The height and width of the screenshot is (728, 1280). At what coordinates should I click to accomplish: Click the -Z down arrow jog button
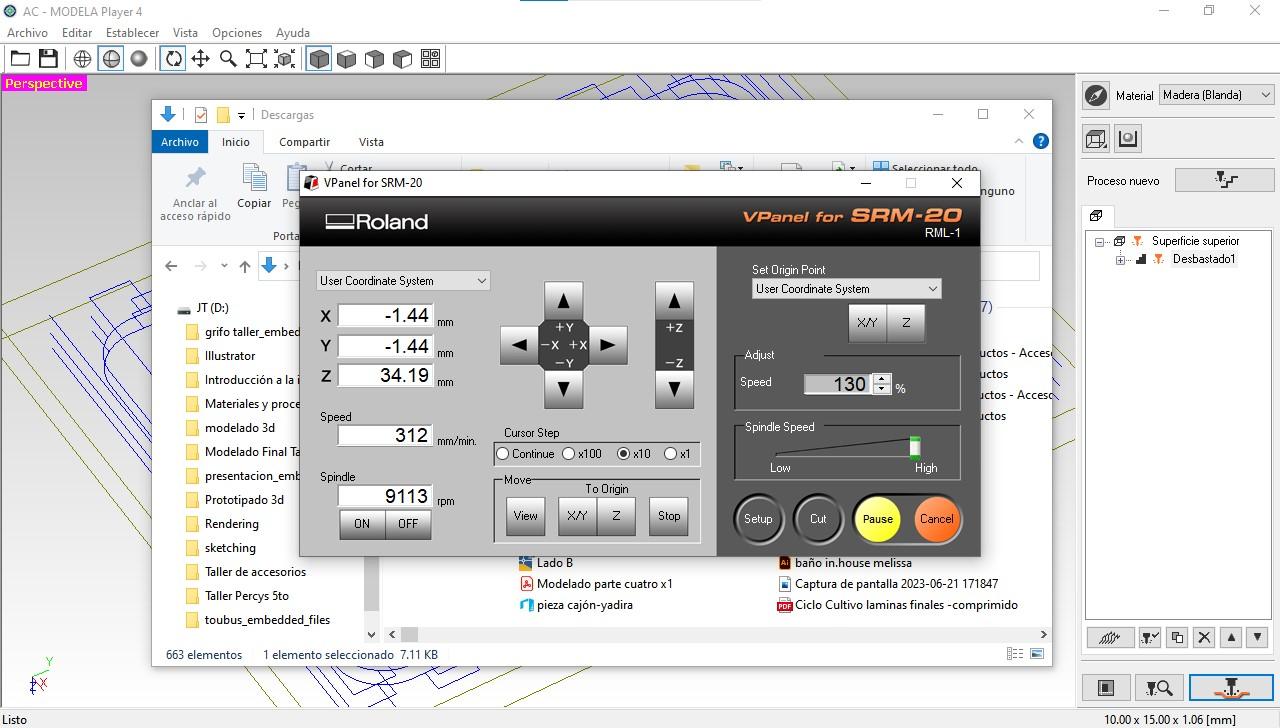tap(674, 389)
